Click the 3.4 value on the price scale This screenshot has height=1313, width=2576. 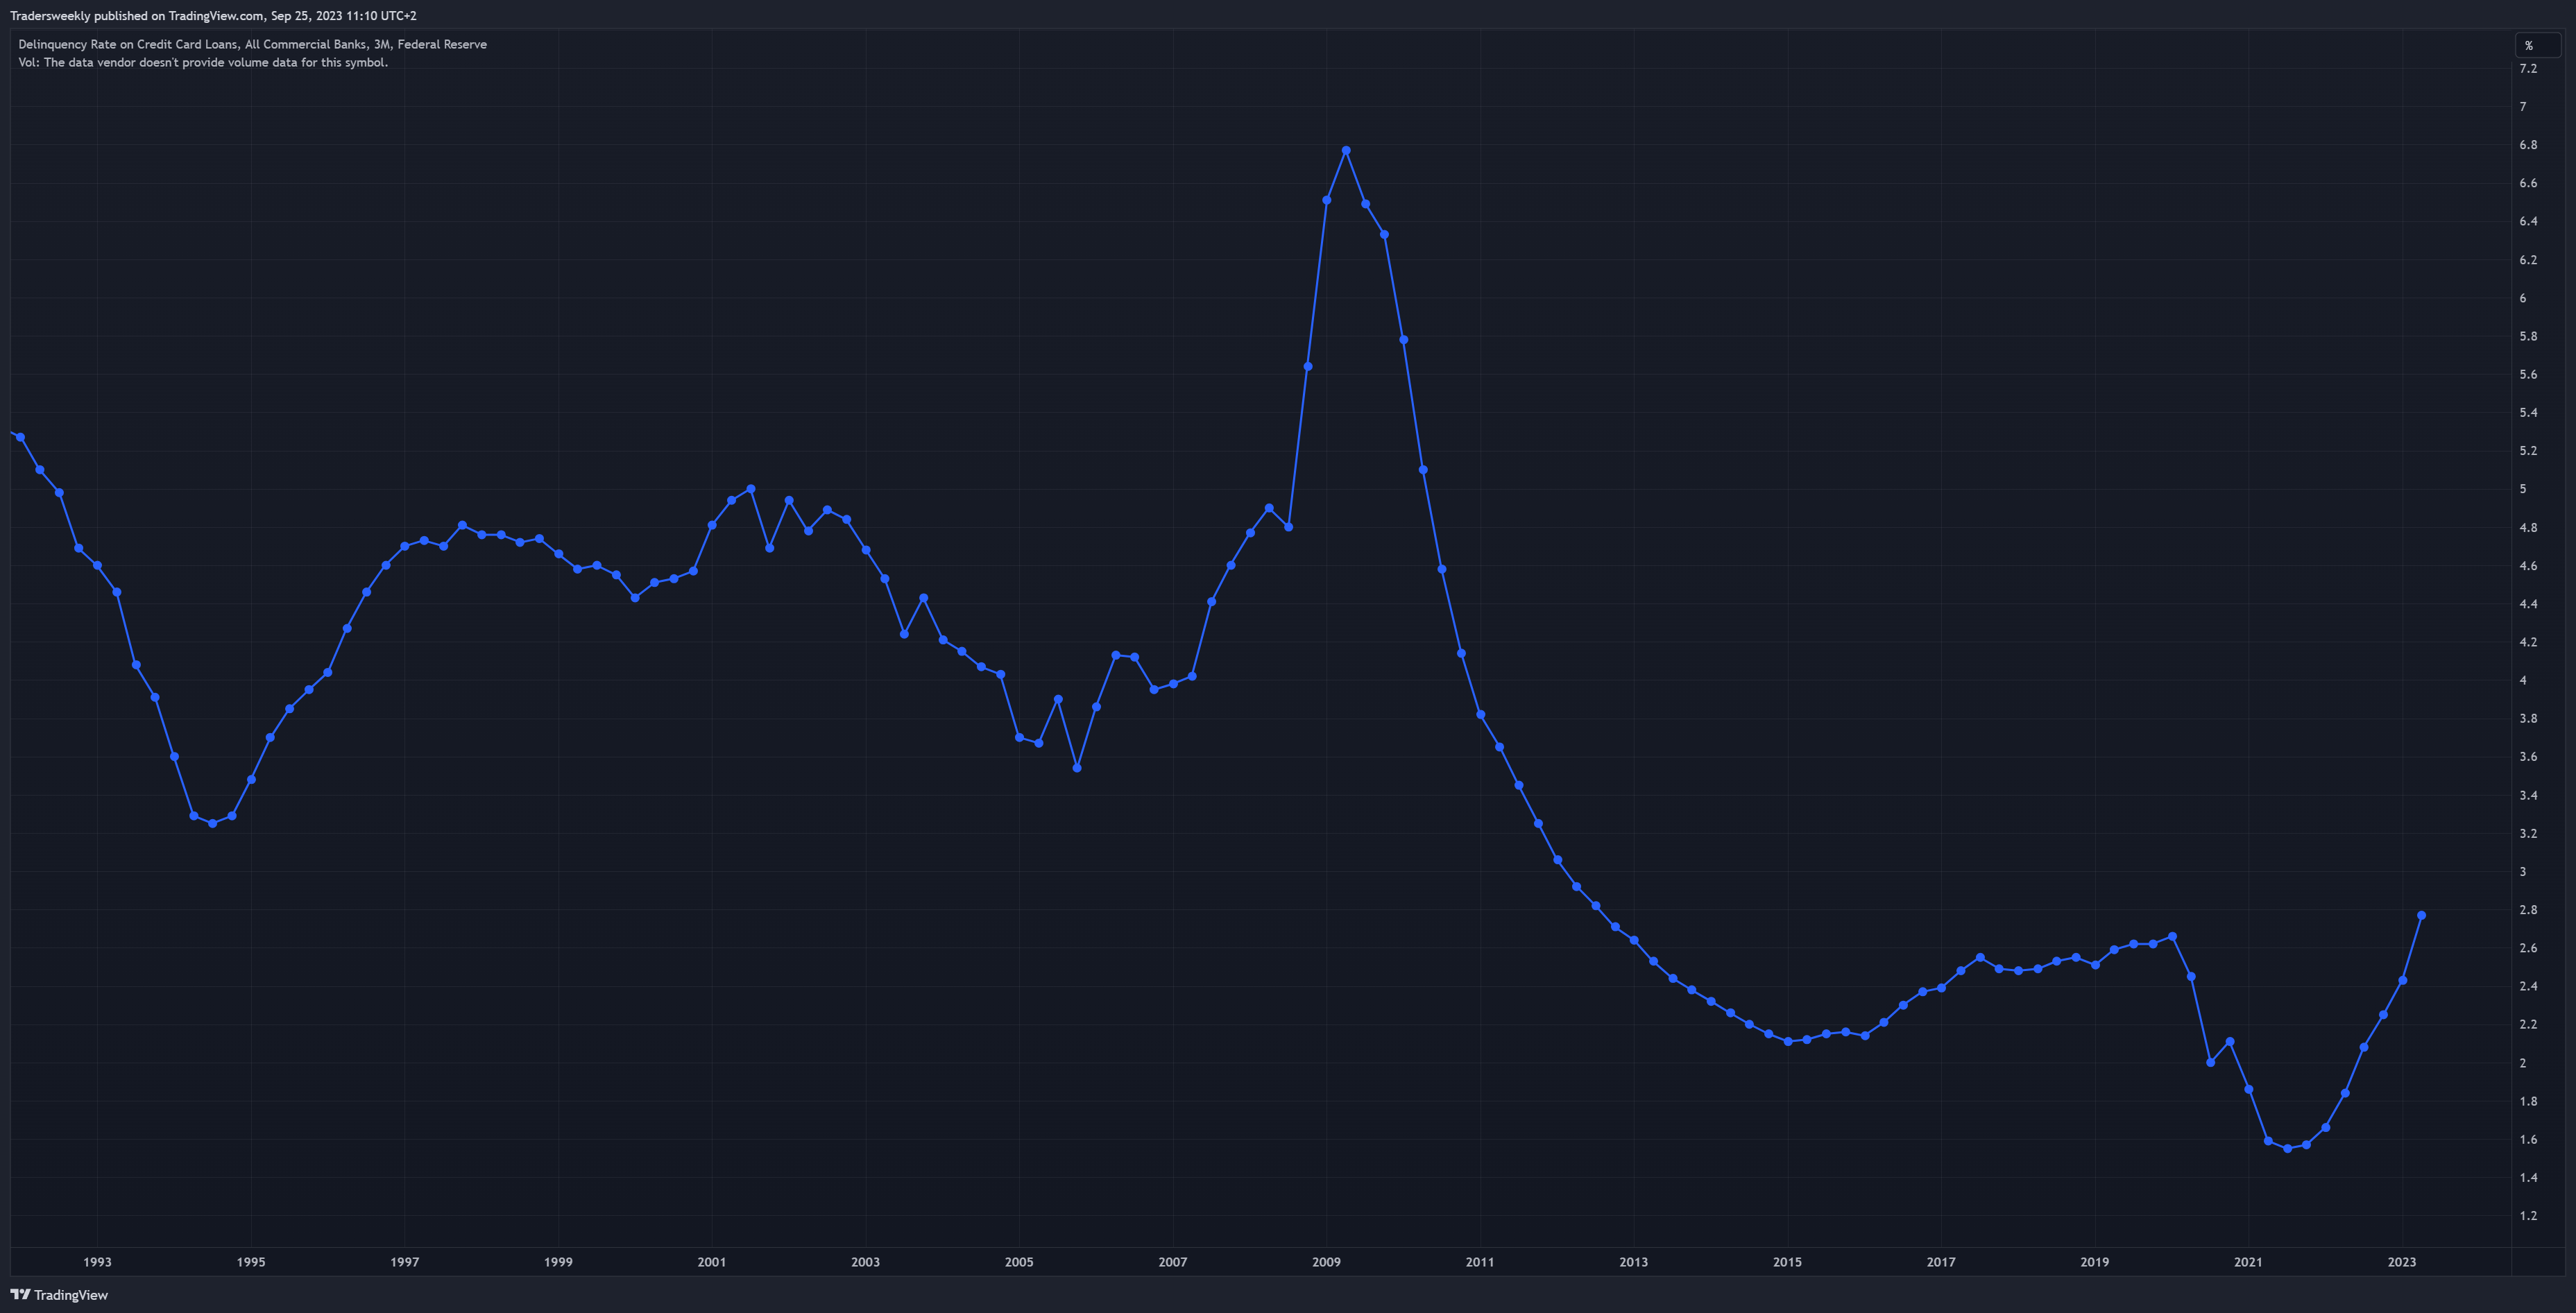[2528, 796]
